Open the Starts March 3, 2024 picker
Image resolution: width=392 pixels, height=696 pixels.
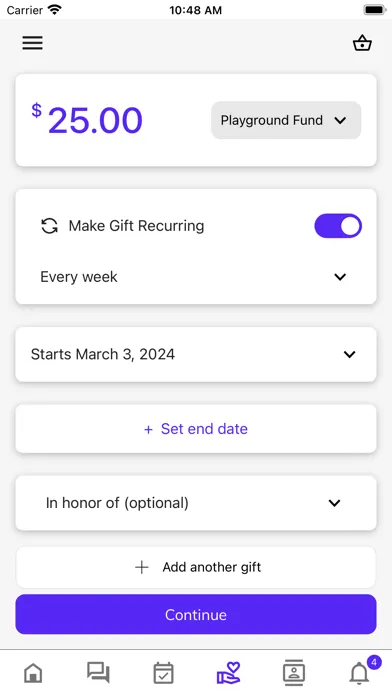pyautogui.click(x=196, y=354)
